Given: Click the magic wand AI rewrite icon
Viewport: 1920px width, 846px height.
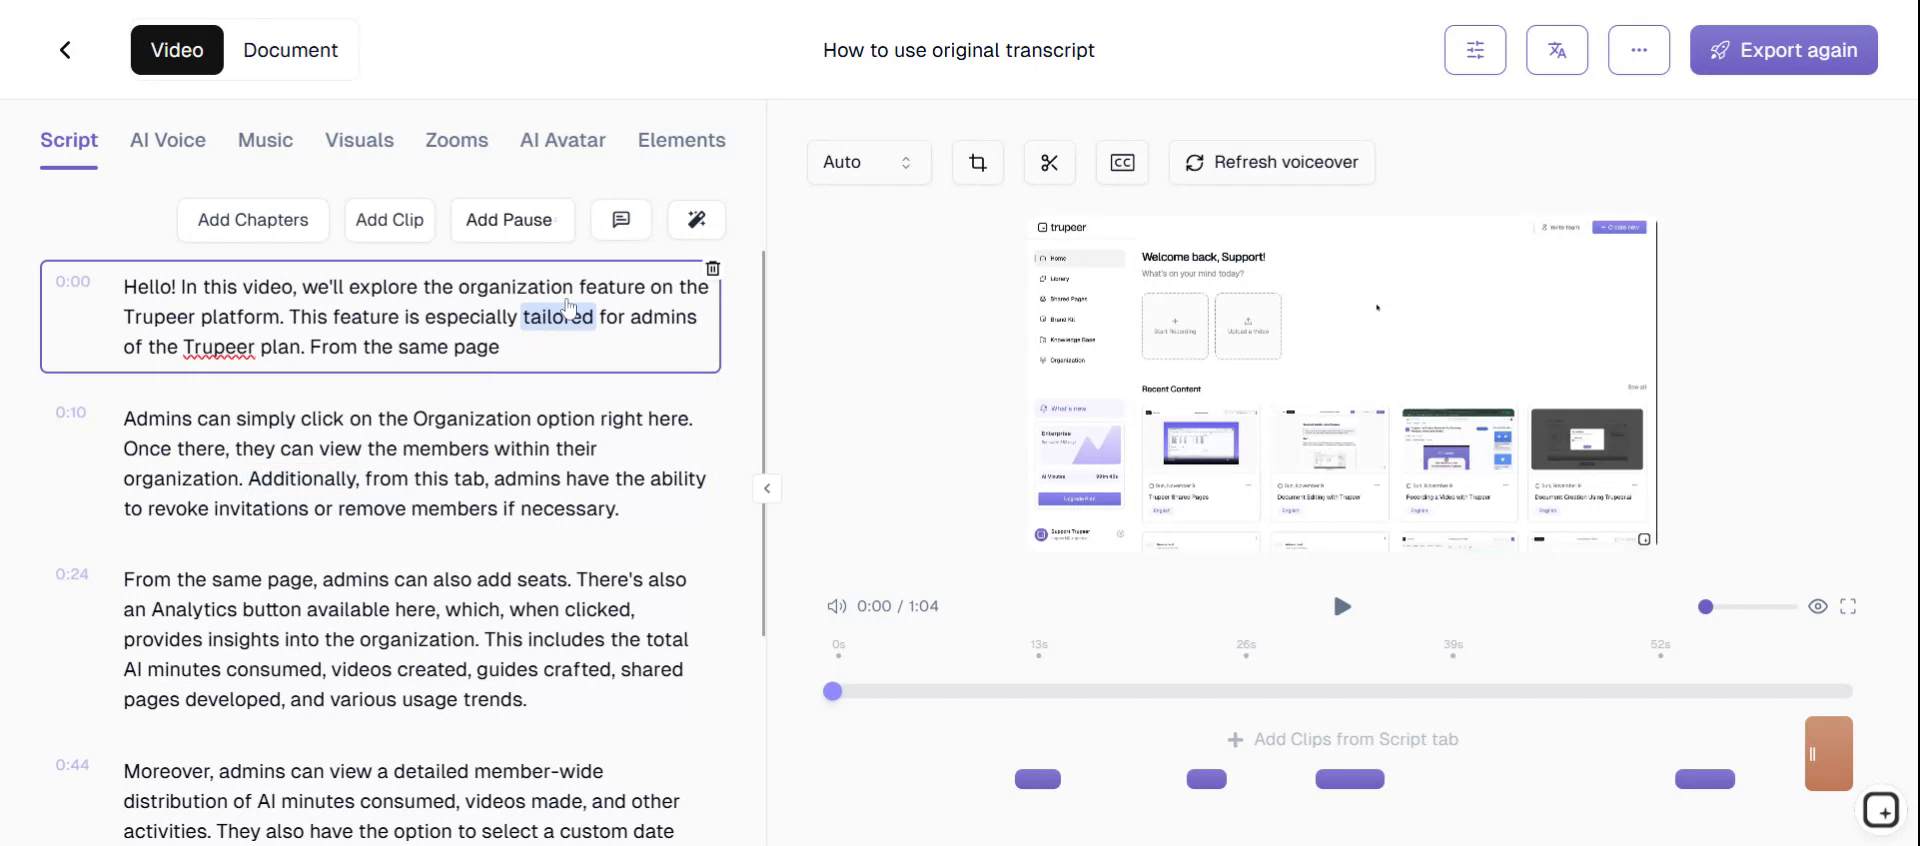Looking at the screenshot, I should 697,220.
